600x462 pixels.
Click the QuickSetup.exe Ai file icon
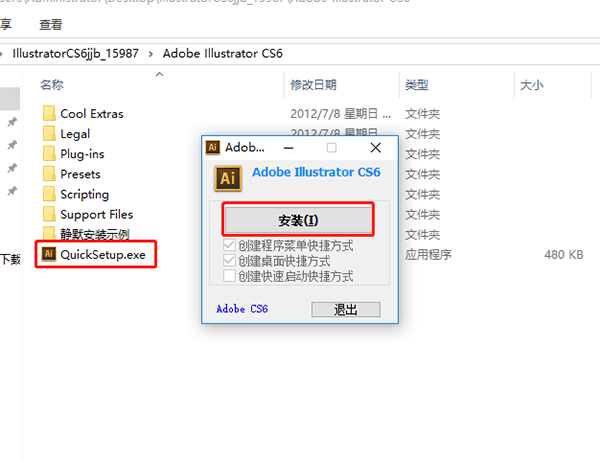click(x=49, y=254)
